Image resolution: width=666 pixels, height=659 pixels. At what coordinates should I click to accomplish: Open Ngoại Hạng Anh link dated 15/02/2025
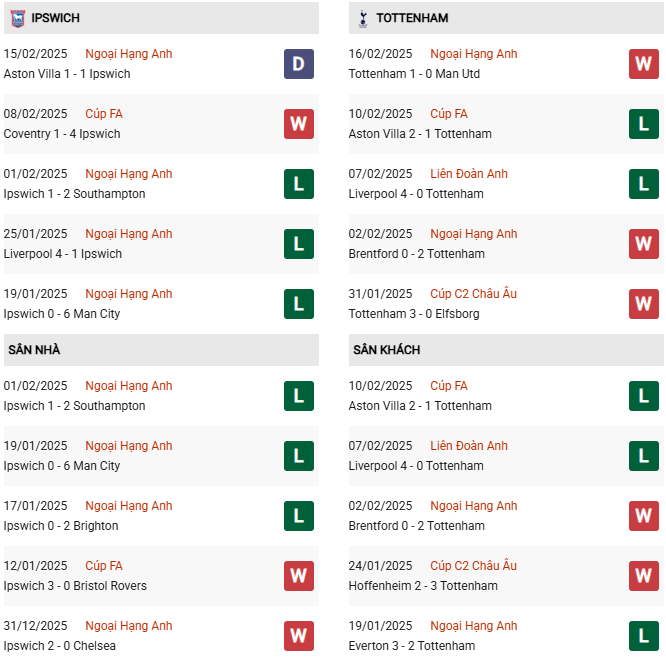pos(129,54)
